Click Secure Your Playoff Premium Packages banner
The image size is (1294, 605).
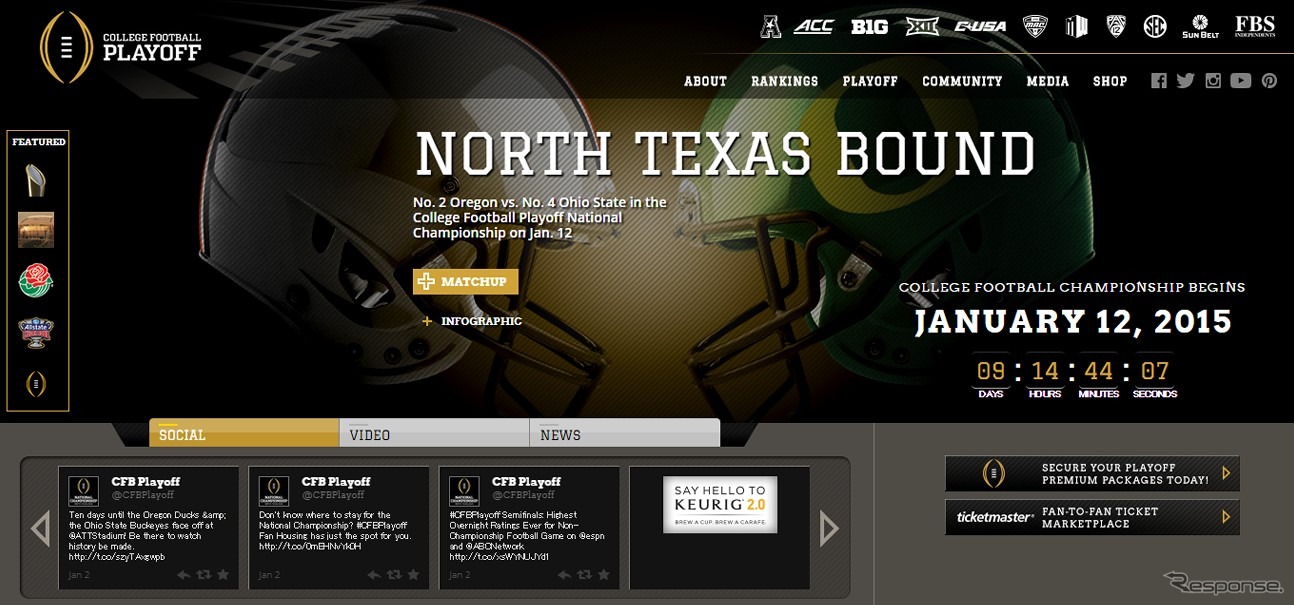point(1092,474)
